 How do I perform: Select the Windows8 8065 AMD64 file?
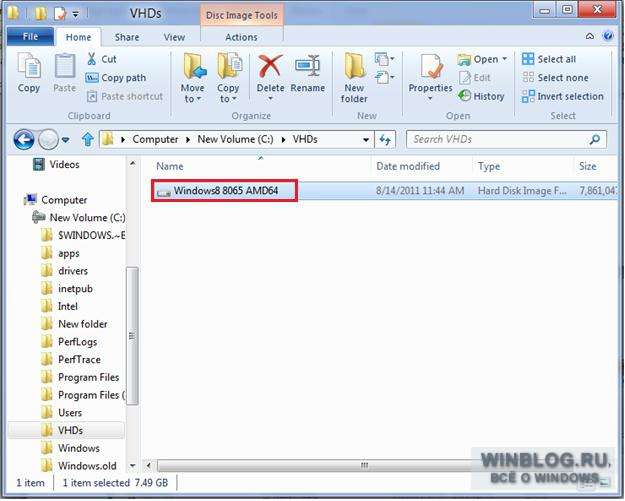(224, 191)
